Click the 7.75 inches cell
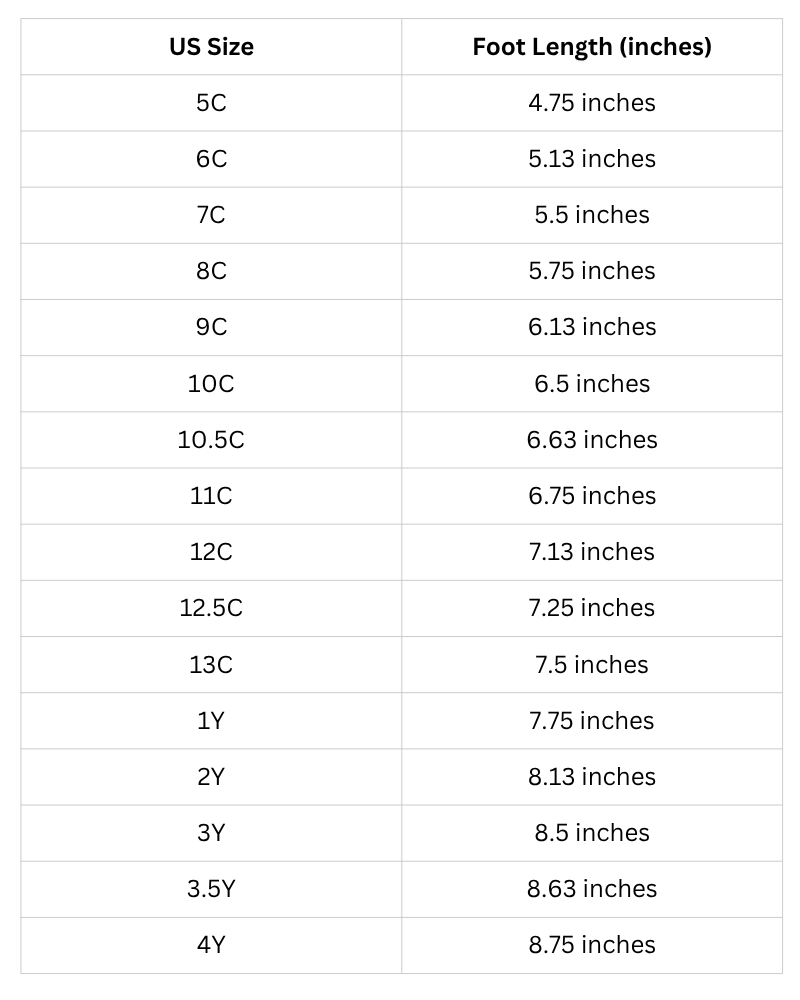The height and width of the screenshot is (1000, 800). tap(592, 721)
